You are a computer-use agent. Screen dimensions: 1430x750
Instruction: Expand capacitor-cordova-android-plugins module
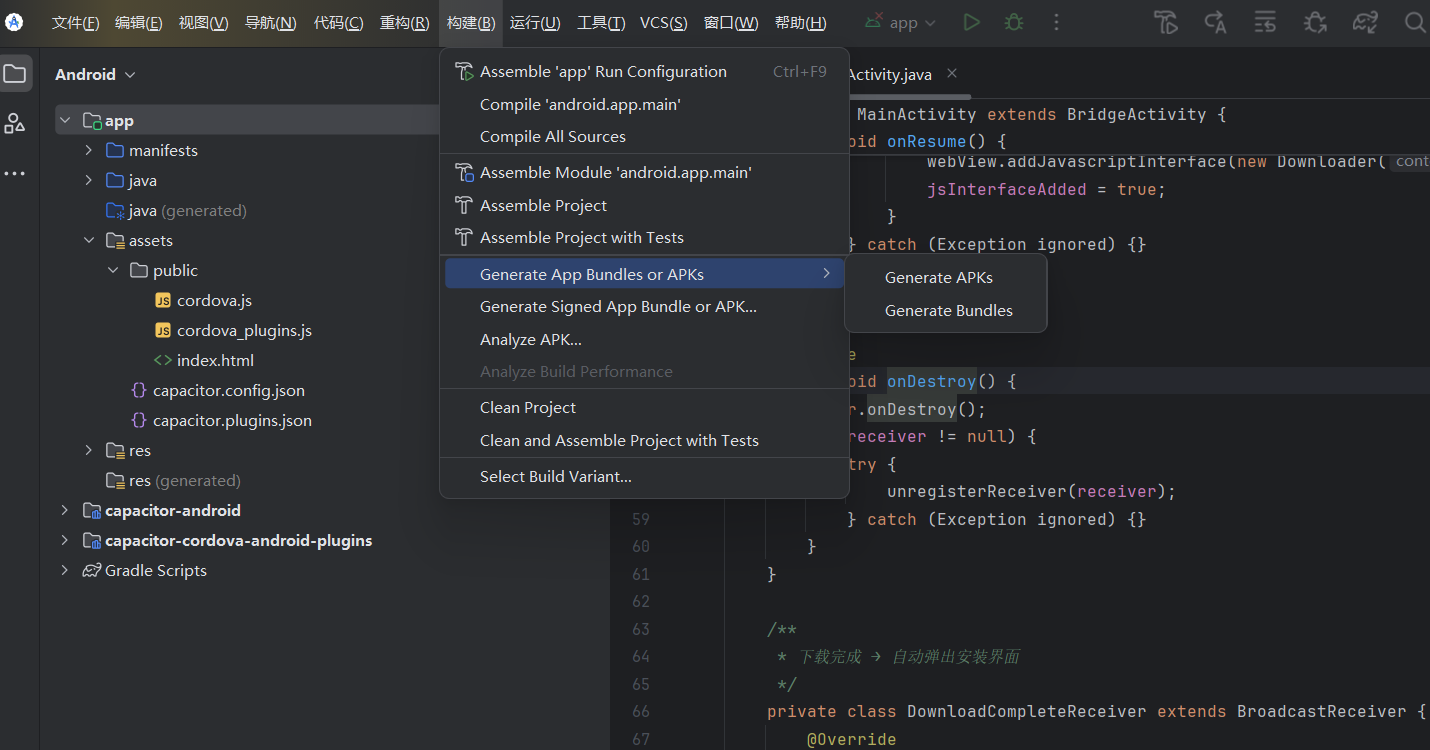click(65, 540)
